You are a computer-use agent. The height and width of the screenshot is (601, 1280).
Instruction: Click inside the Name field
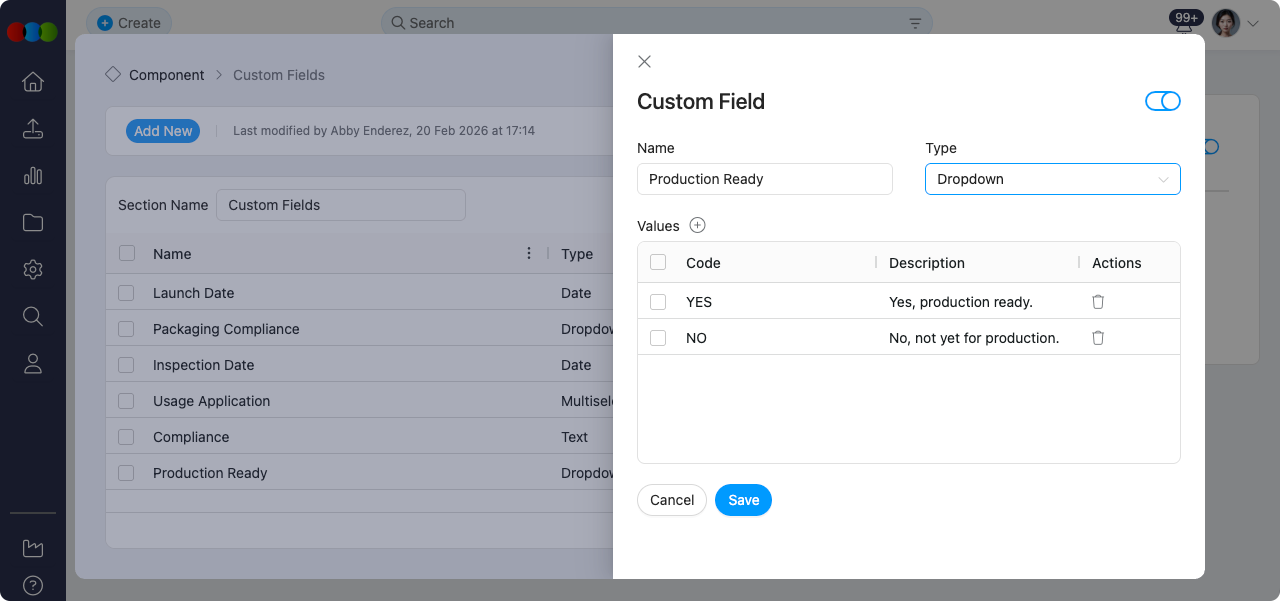764,179
